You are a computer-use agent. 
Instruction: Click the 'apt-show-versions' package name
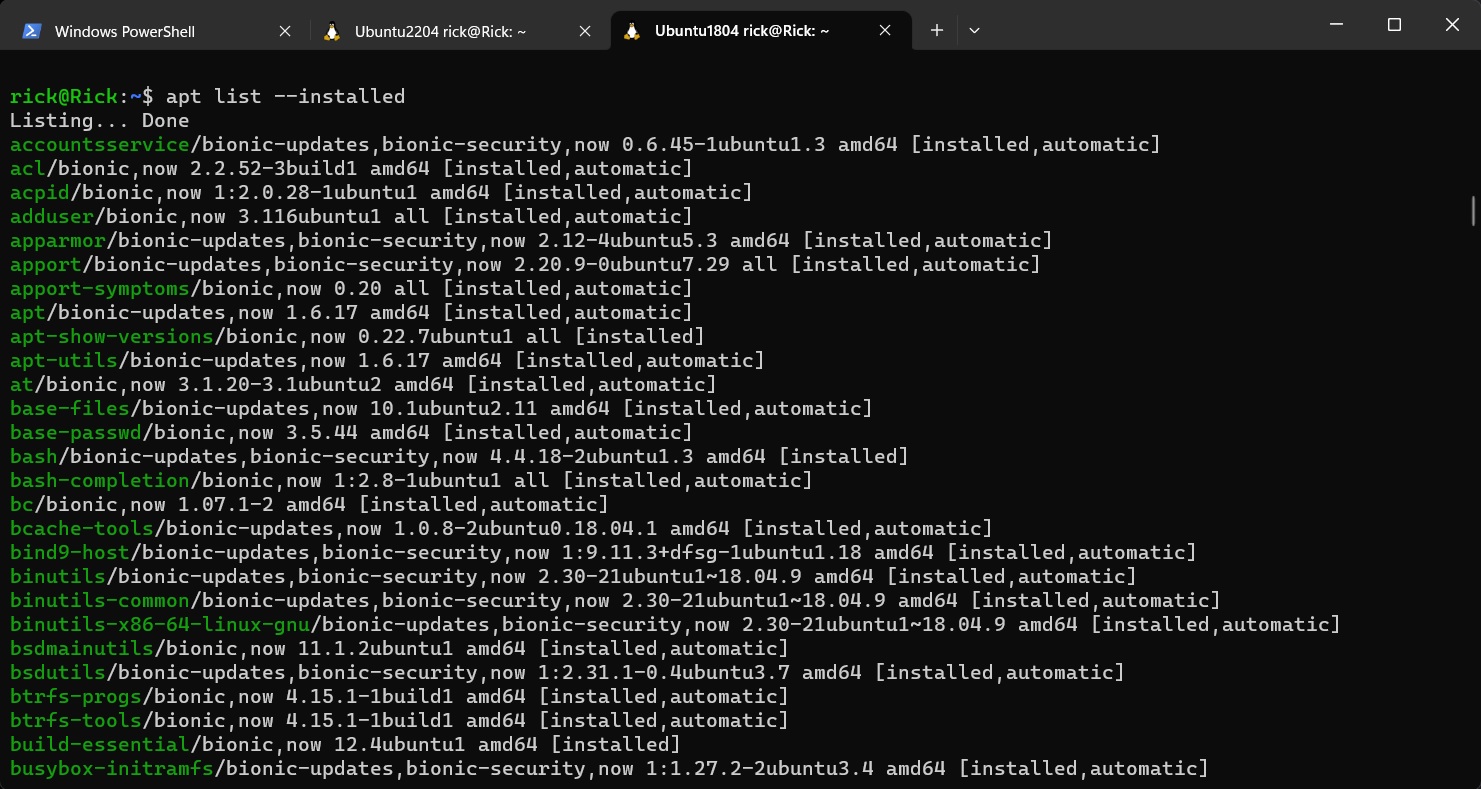click(x=112, y=337)
